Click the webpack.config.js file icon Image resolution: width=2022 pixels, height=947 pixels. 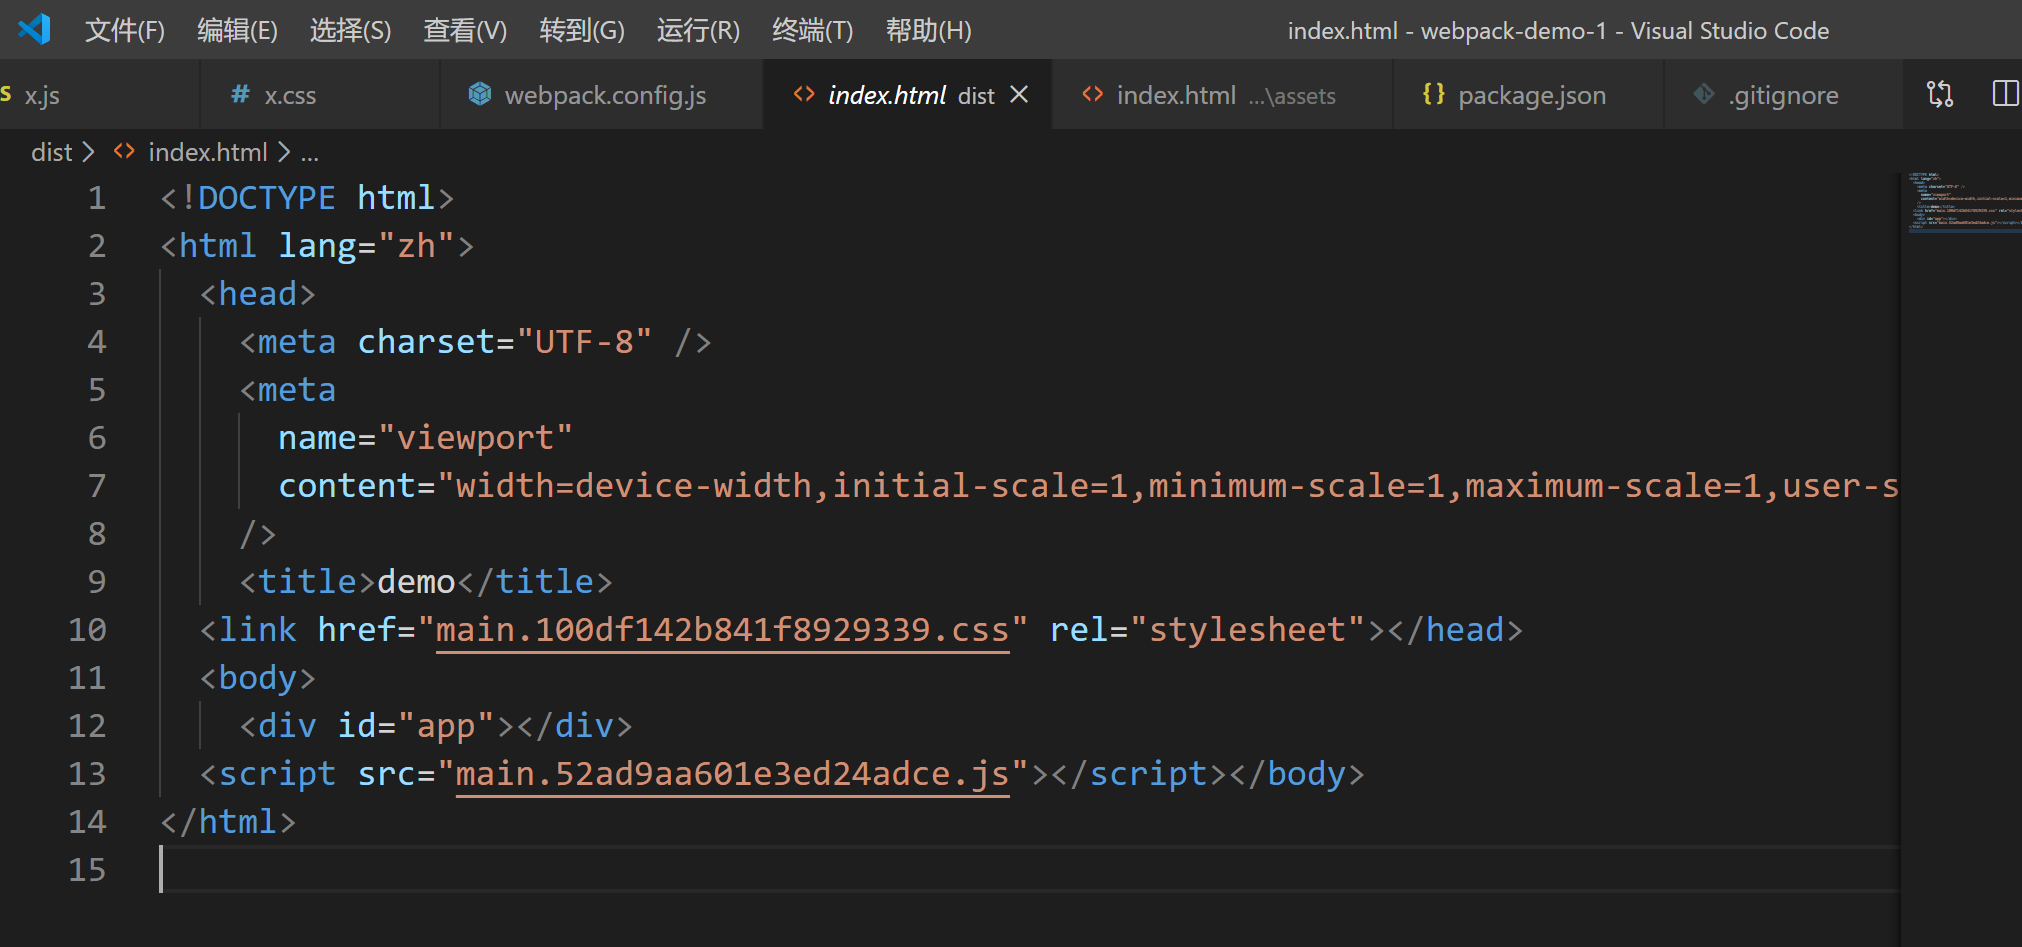(x=480, y=94)
